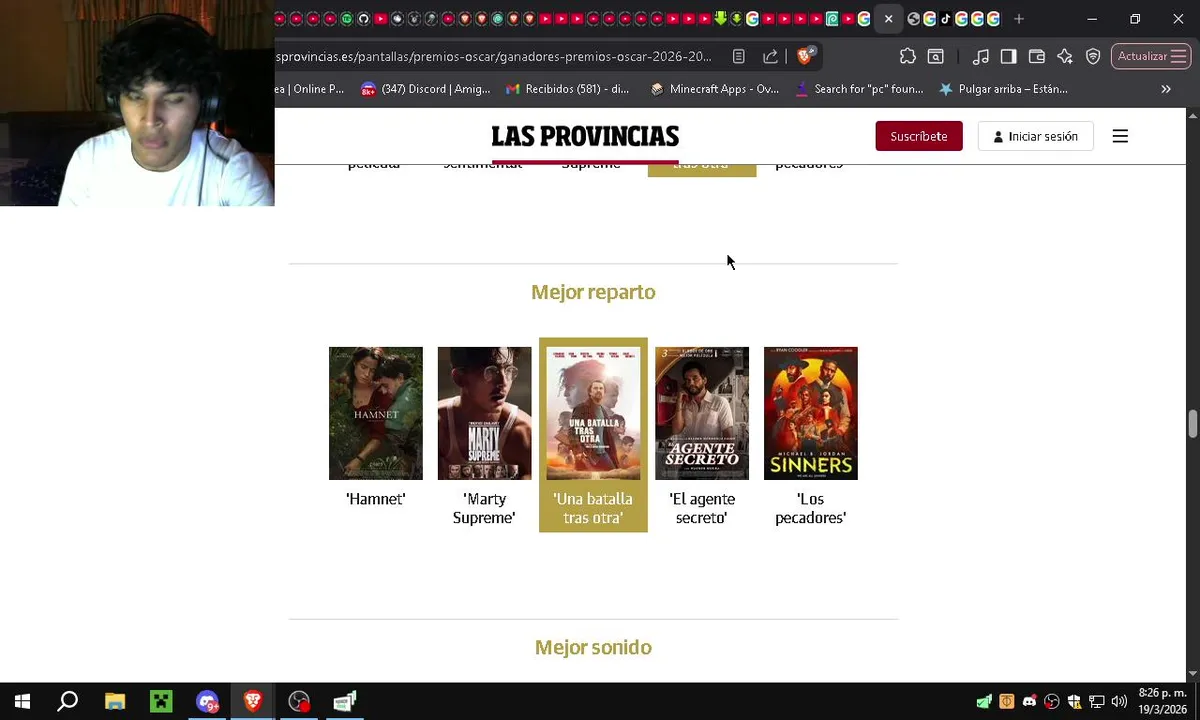Click the system tray network icon
The image size is (1200, 720).
[x=1097, y=702]
